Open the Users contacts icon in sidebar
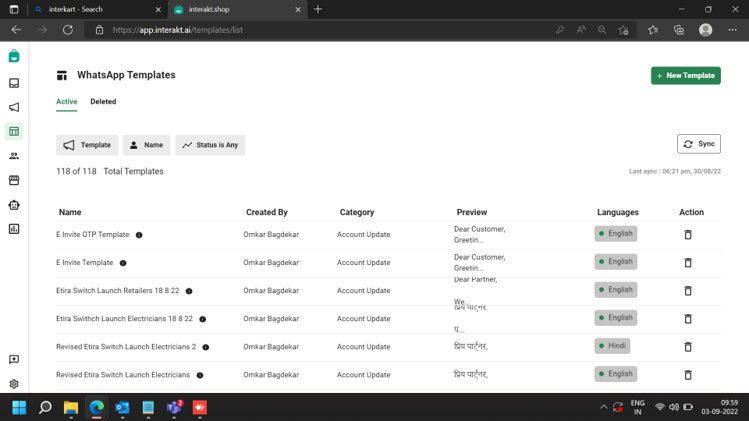Screen dimensions: 749x421 point(14,156)
